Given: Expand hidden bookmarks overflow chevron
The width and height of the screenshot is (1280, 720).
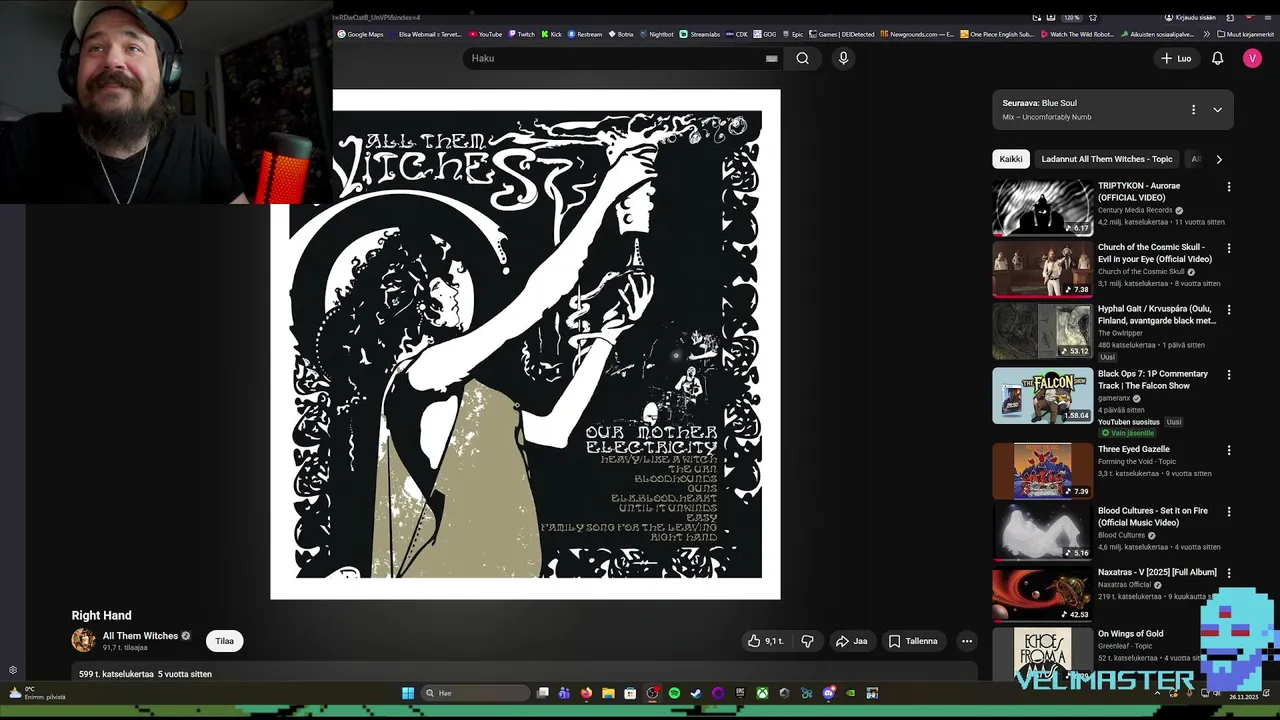Looking at the screenshot, I should (x=1206, y=34).
